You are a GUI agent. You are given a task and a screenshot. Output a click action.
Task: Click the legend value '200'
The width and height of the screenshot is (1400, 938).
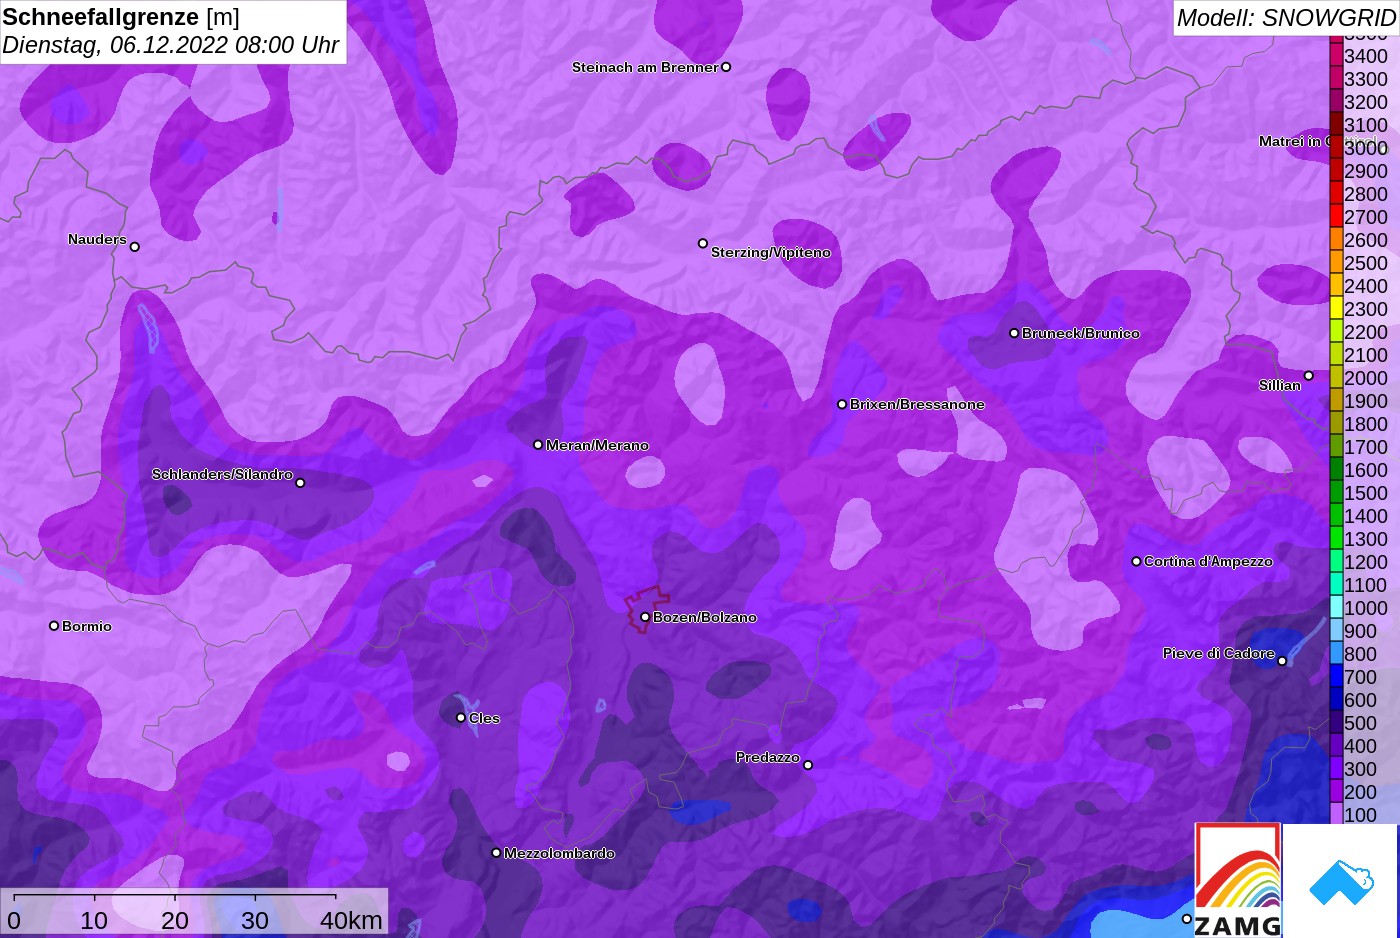pos(1360,792)
